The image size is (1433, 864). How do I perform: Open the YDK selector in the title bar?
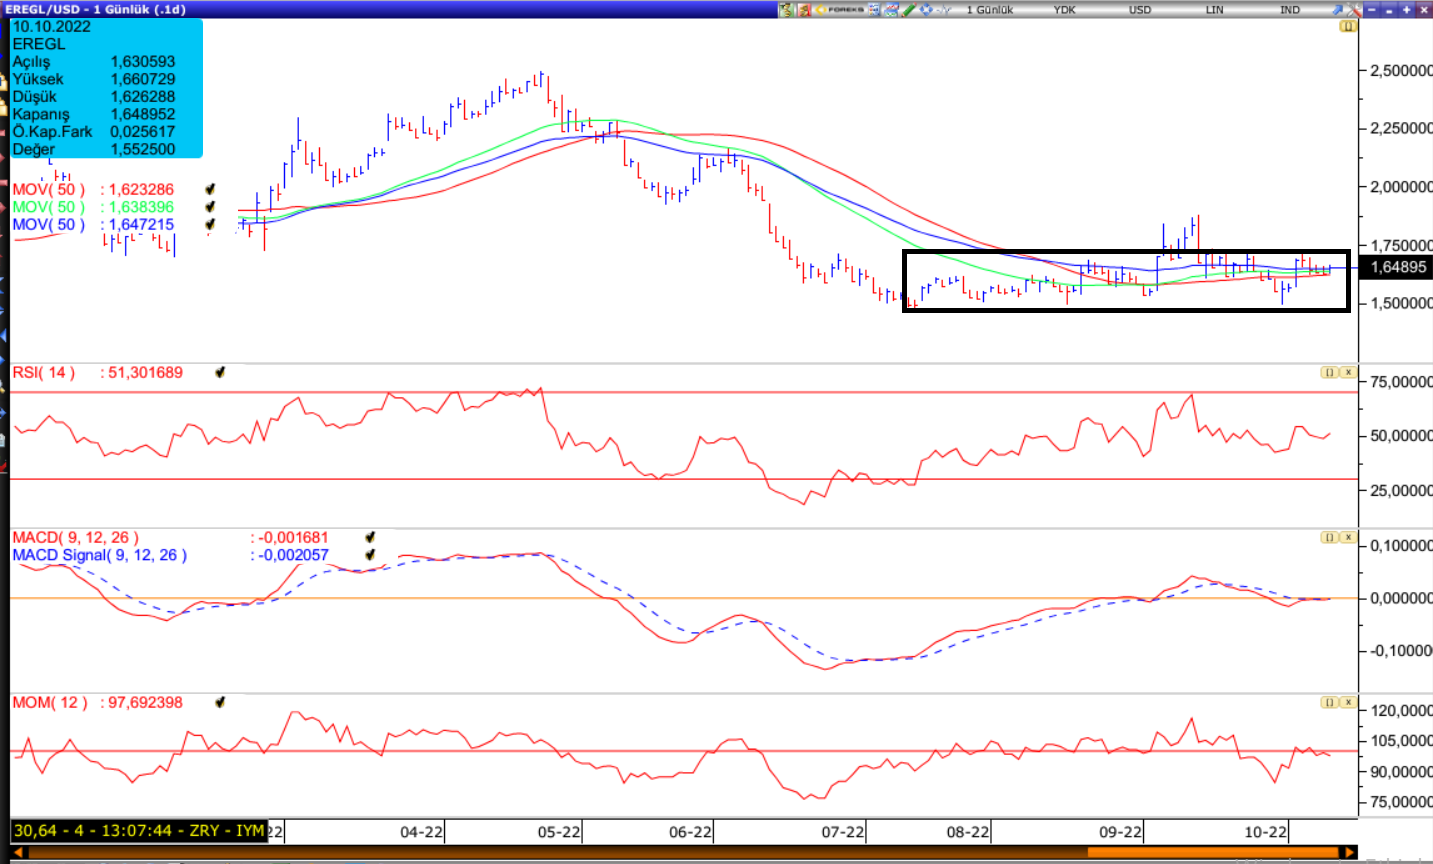click(x=1064, y=9)
